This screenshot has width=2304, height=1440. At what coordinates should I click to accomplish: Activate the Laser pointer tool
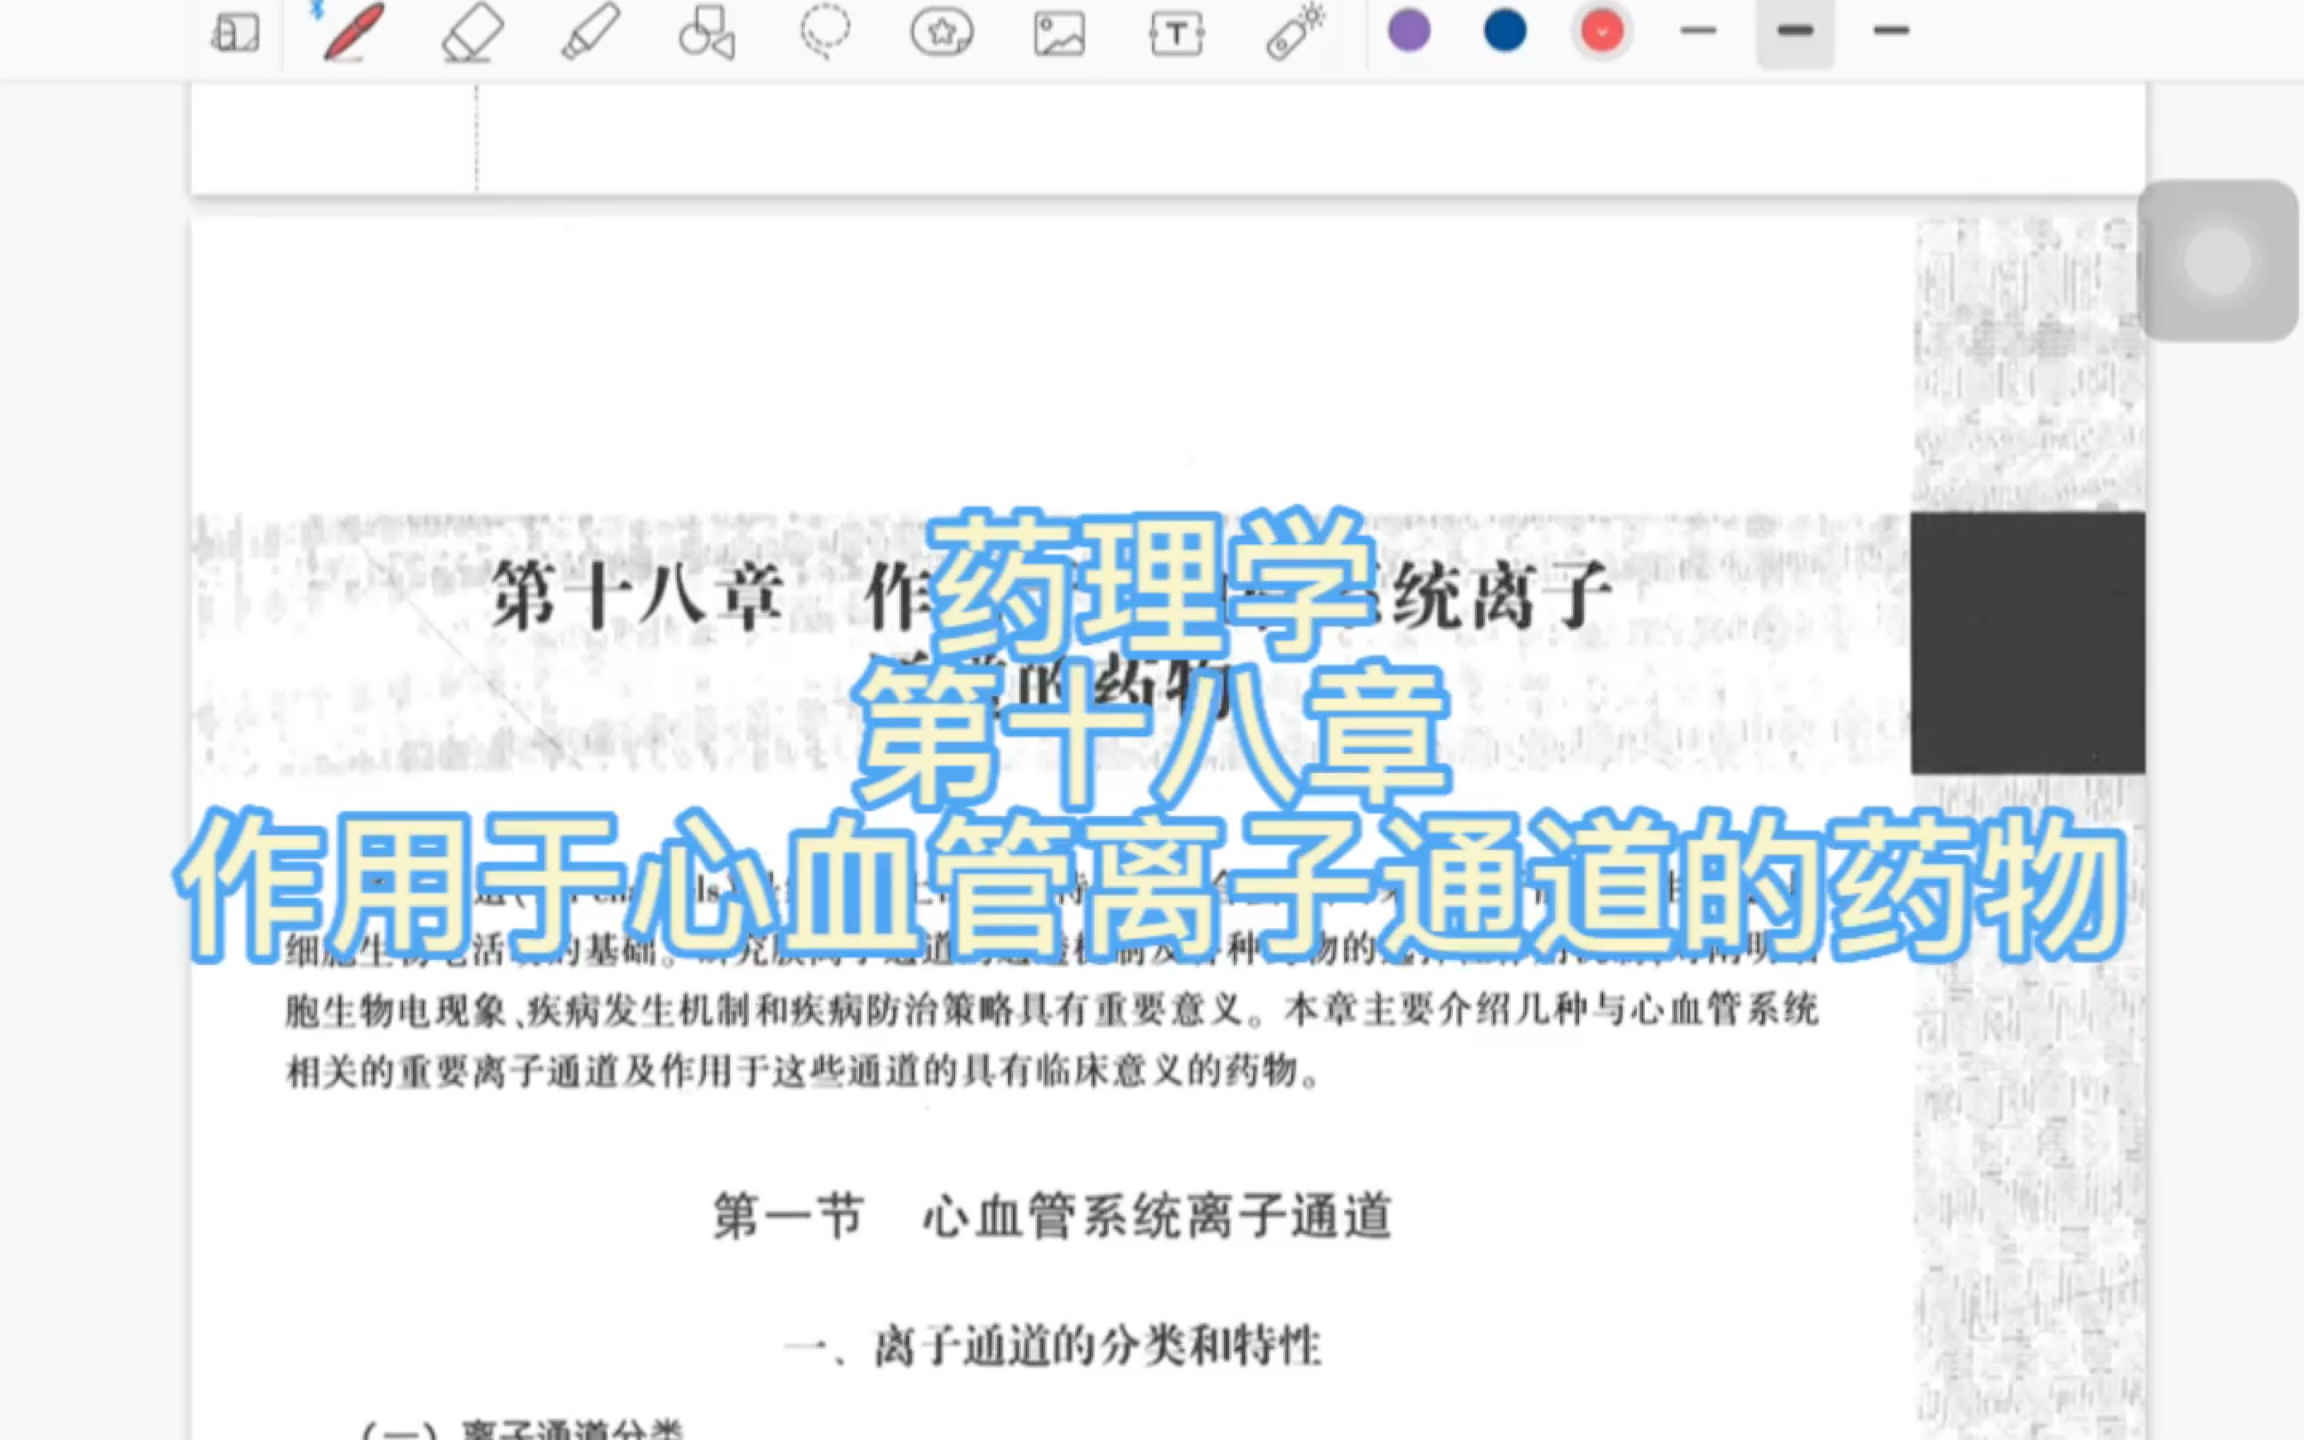pyautogui.click(x=1295, y=32)
